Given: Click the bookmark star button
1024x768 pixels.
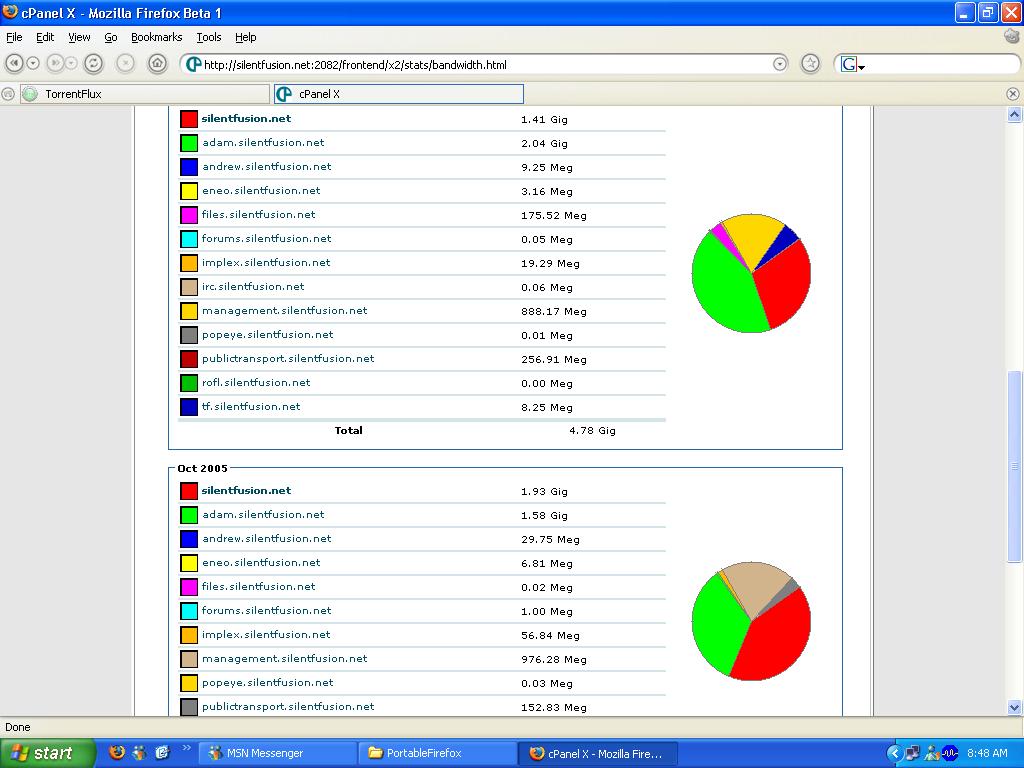Looking at the screenshot, I should point(810,63).
